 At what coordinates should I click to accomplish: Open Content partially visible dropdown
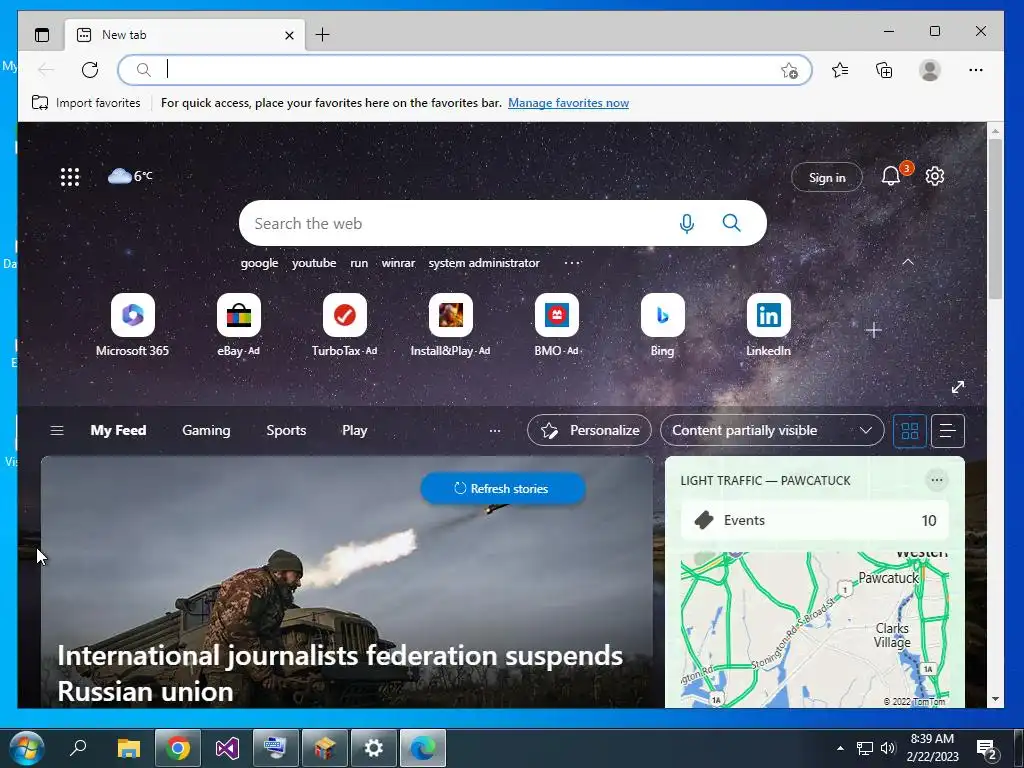pyautogui.click(x=772, y=430)
